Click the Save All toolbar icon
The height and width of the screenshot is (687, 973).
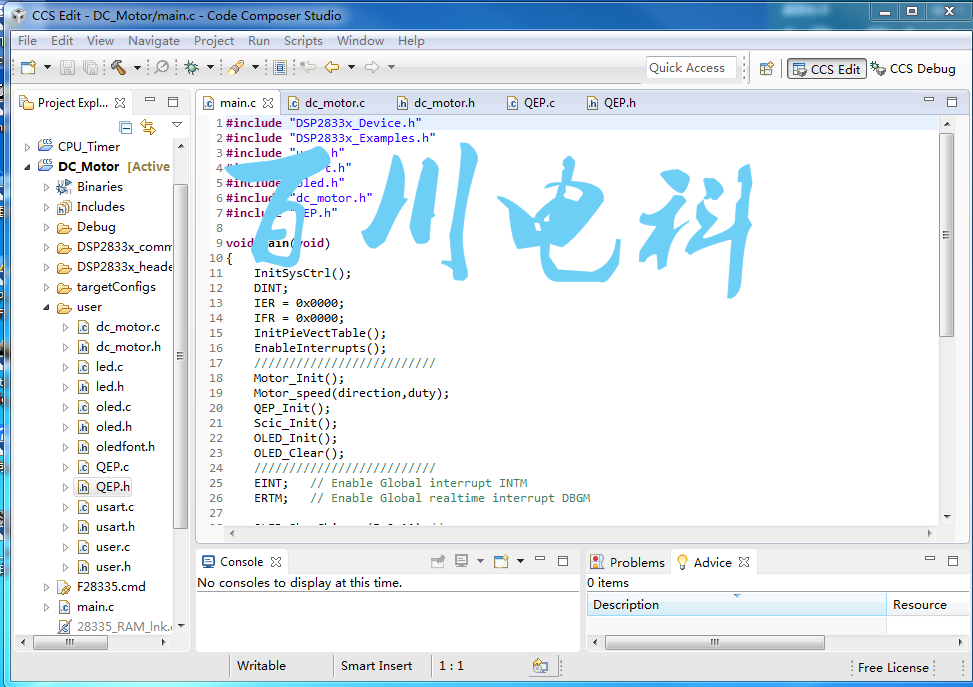(x=90, y=67)
